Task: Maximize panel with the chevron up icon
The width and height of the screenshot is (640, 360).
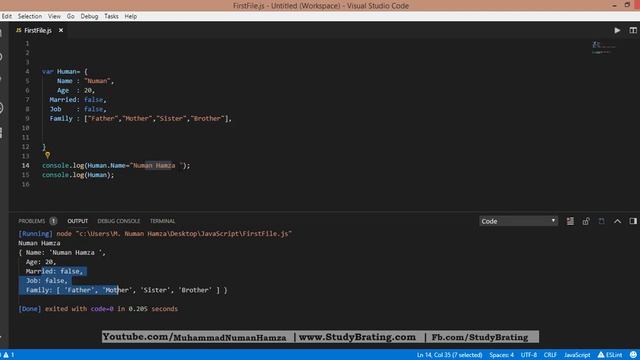Action: (x=617, y=221)
